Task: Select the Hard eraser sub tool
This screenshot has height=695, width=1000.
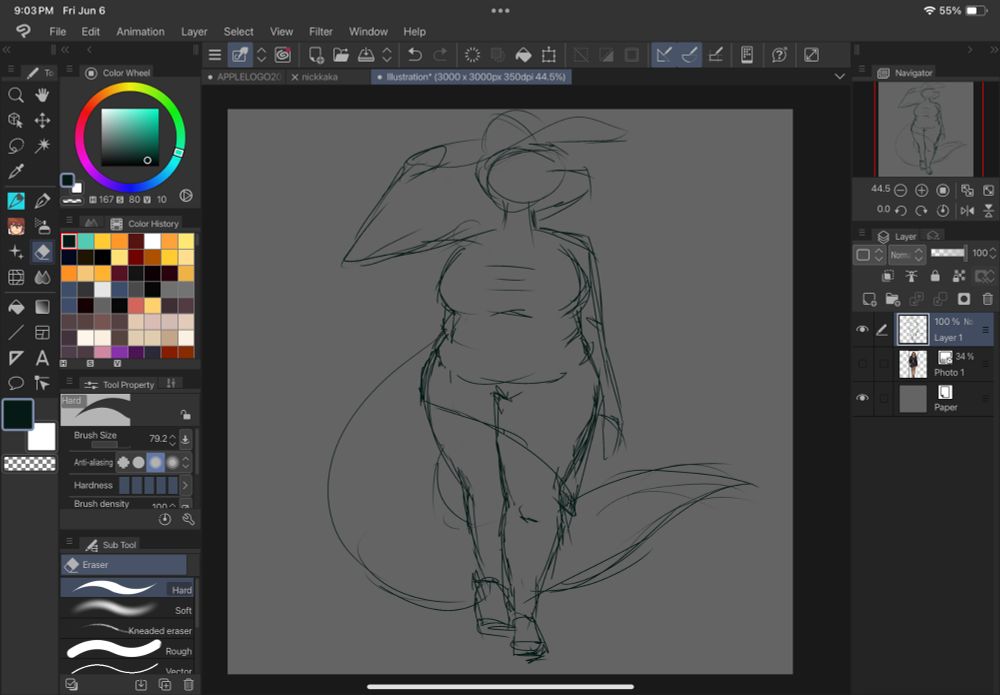Action: [128, 588]
